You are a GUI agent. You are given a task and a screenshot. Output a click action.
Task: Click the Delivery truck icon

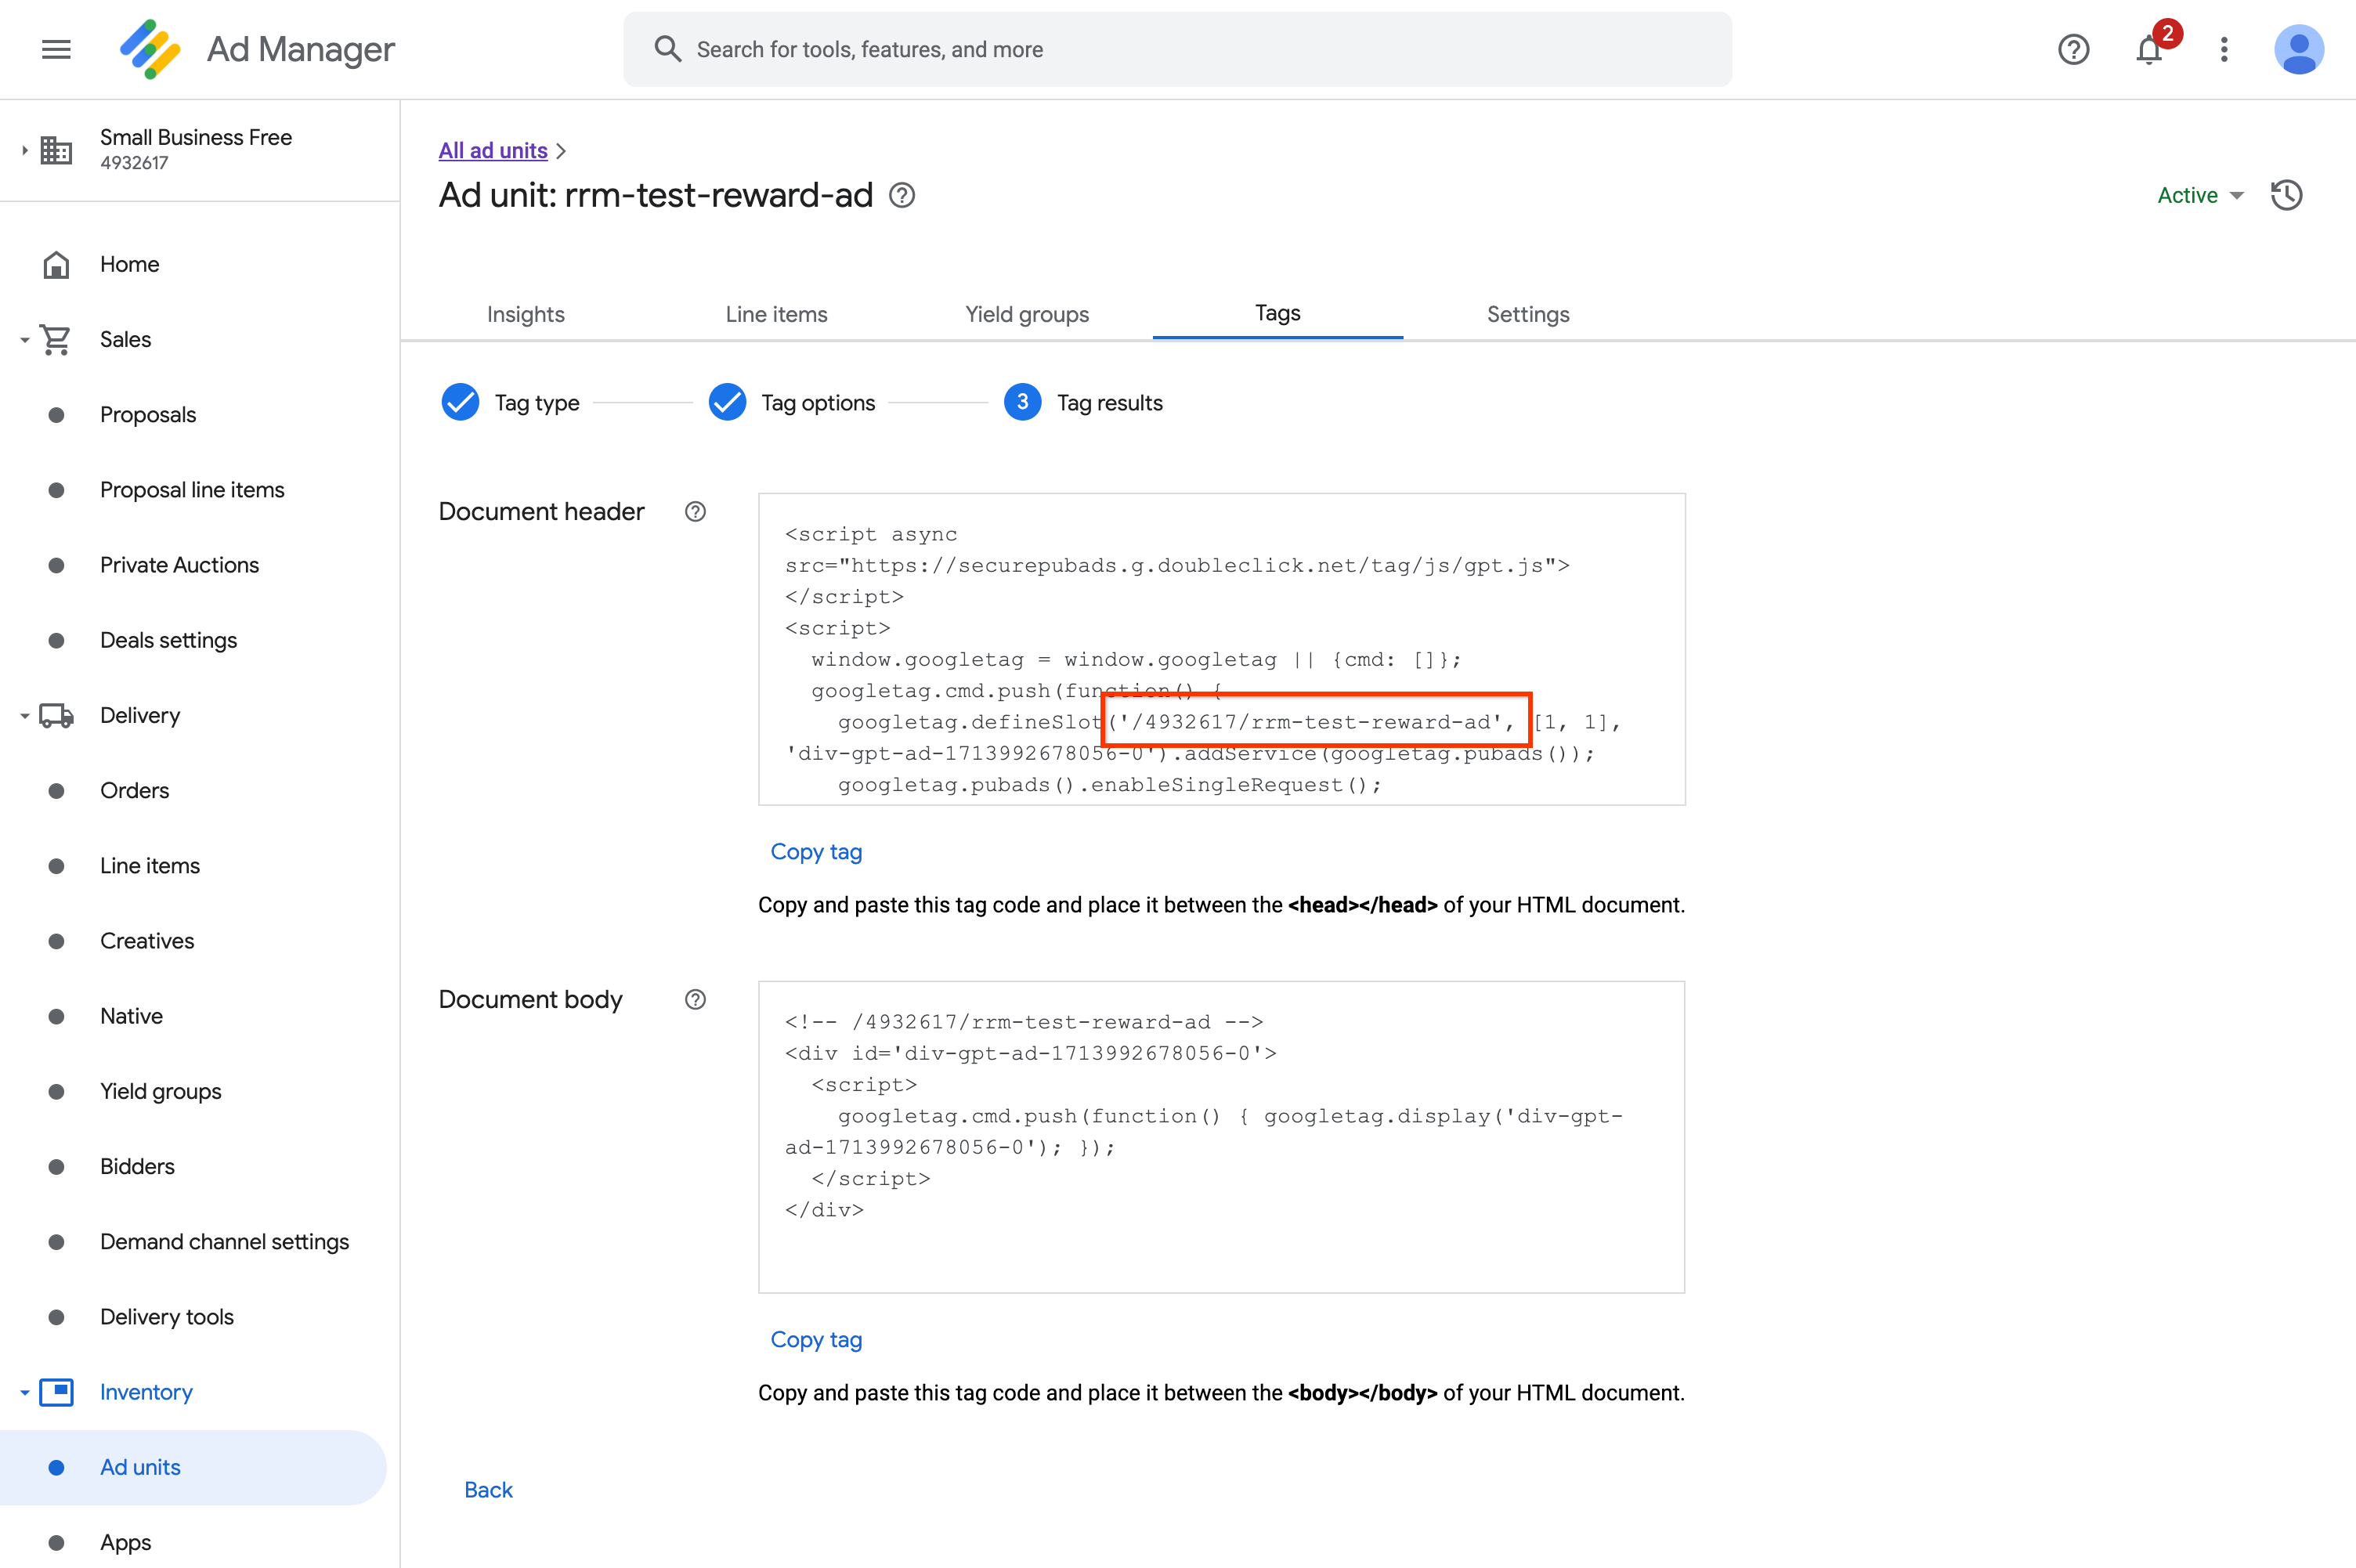(56, 716)
